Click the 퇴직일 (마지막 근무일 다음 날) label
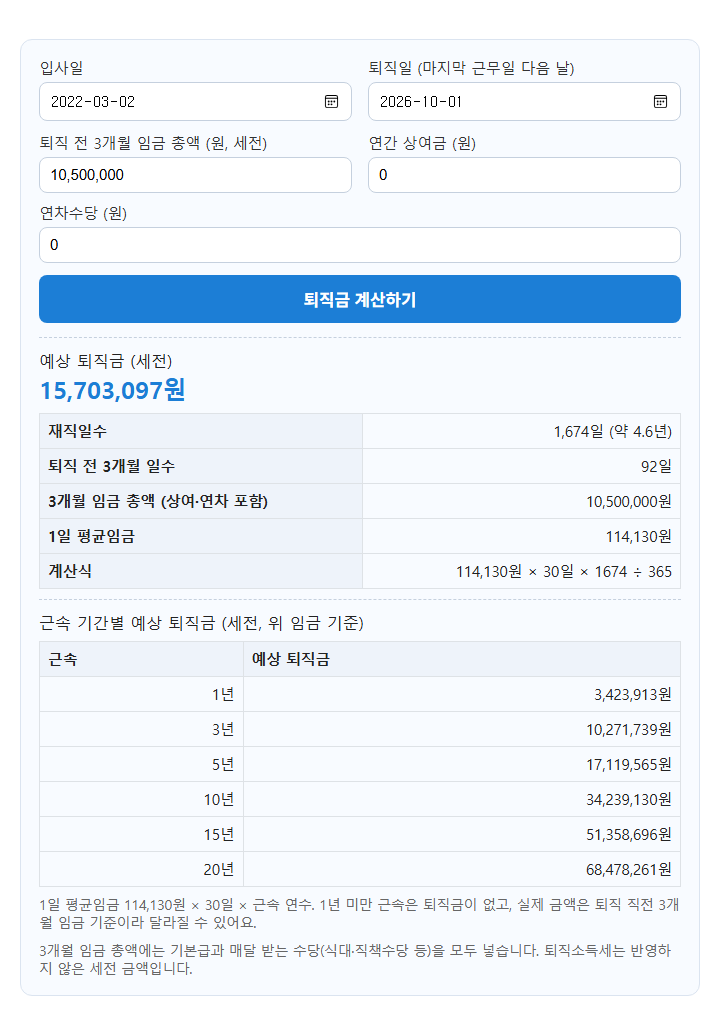Viewport: 720px width, 1019px height. [x=471, y=68]
